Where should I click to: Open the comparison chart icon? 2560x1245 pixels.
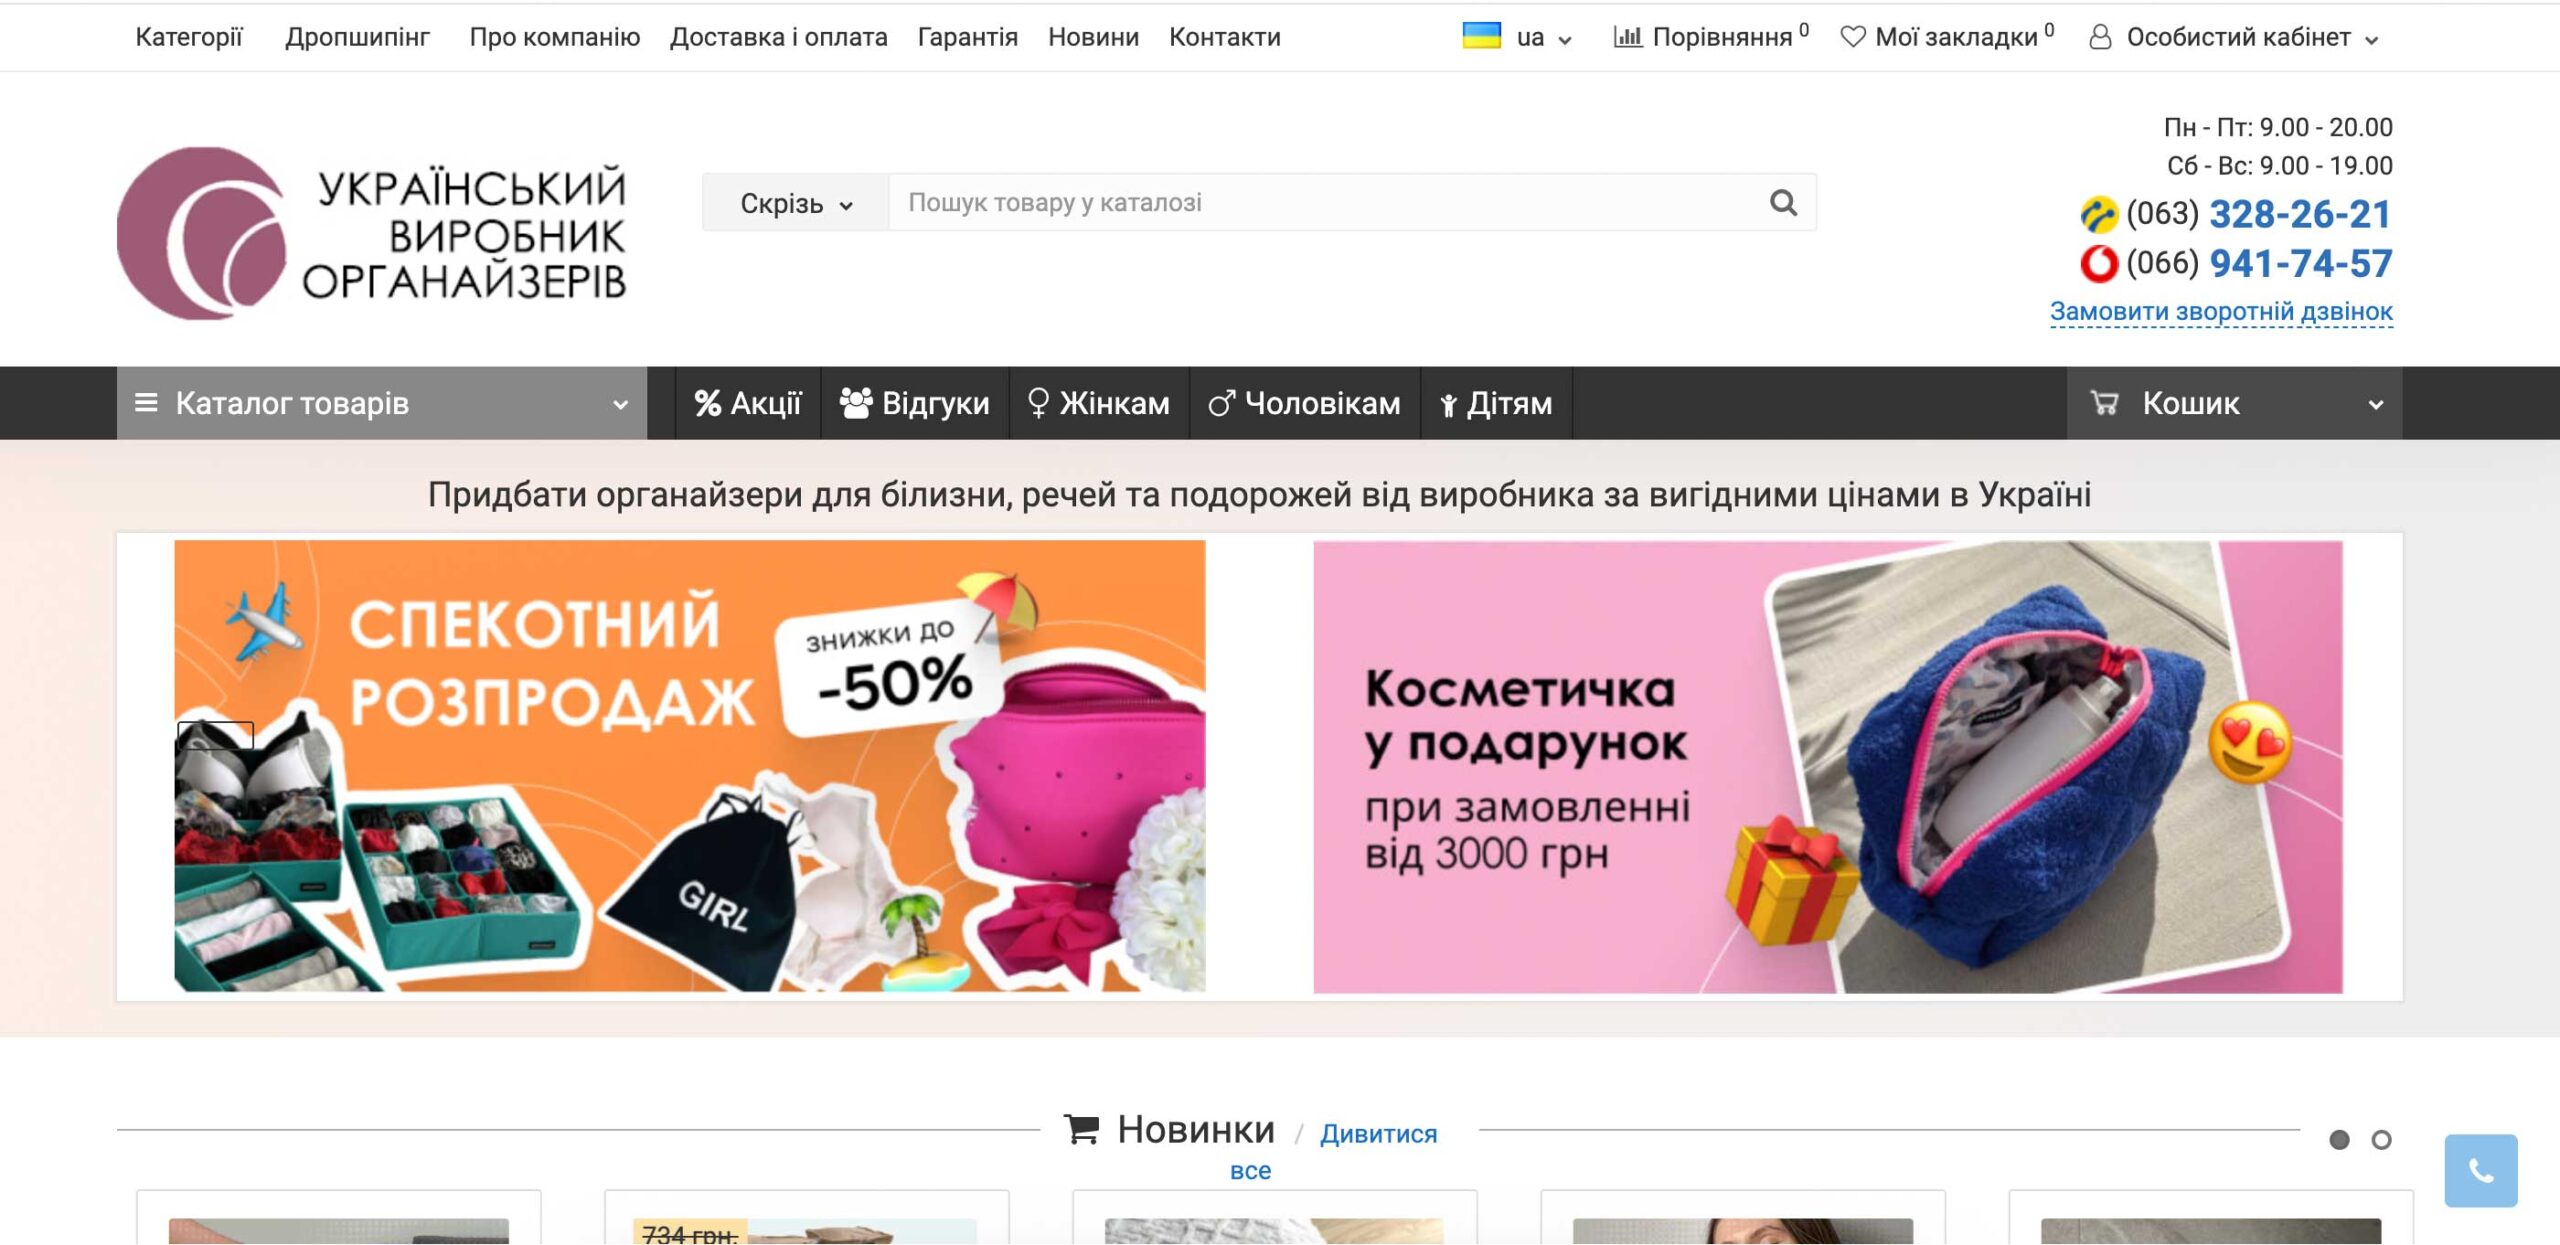point(1627,37)
